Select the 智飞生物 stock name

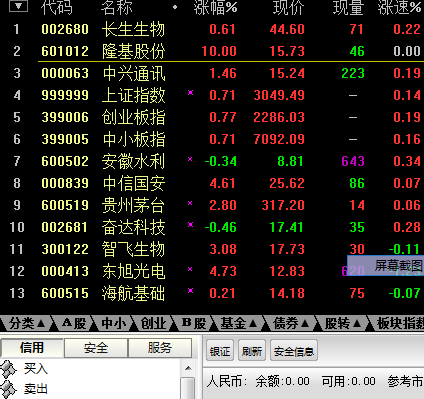pos(133,249)
